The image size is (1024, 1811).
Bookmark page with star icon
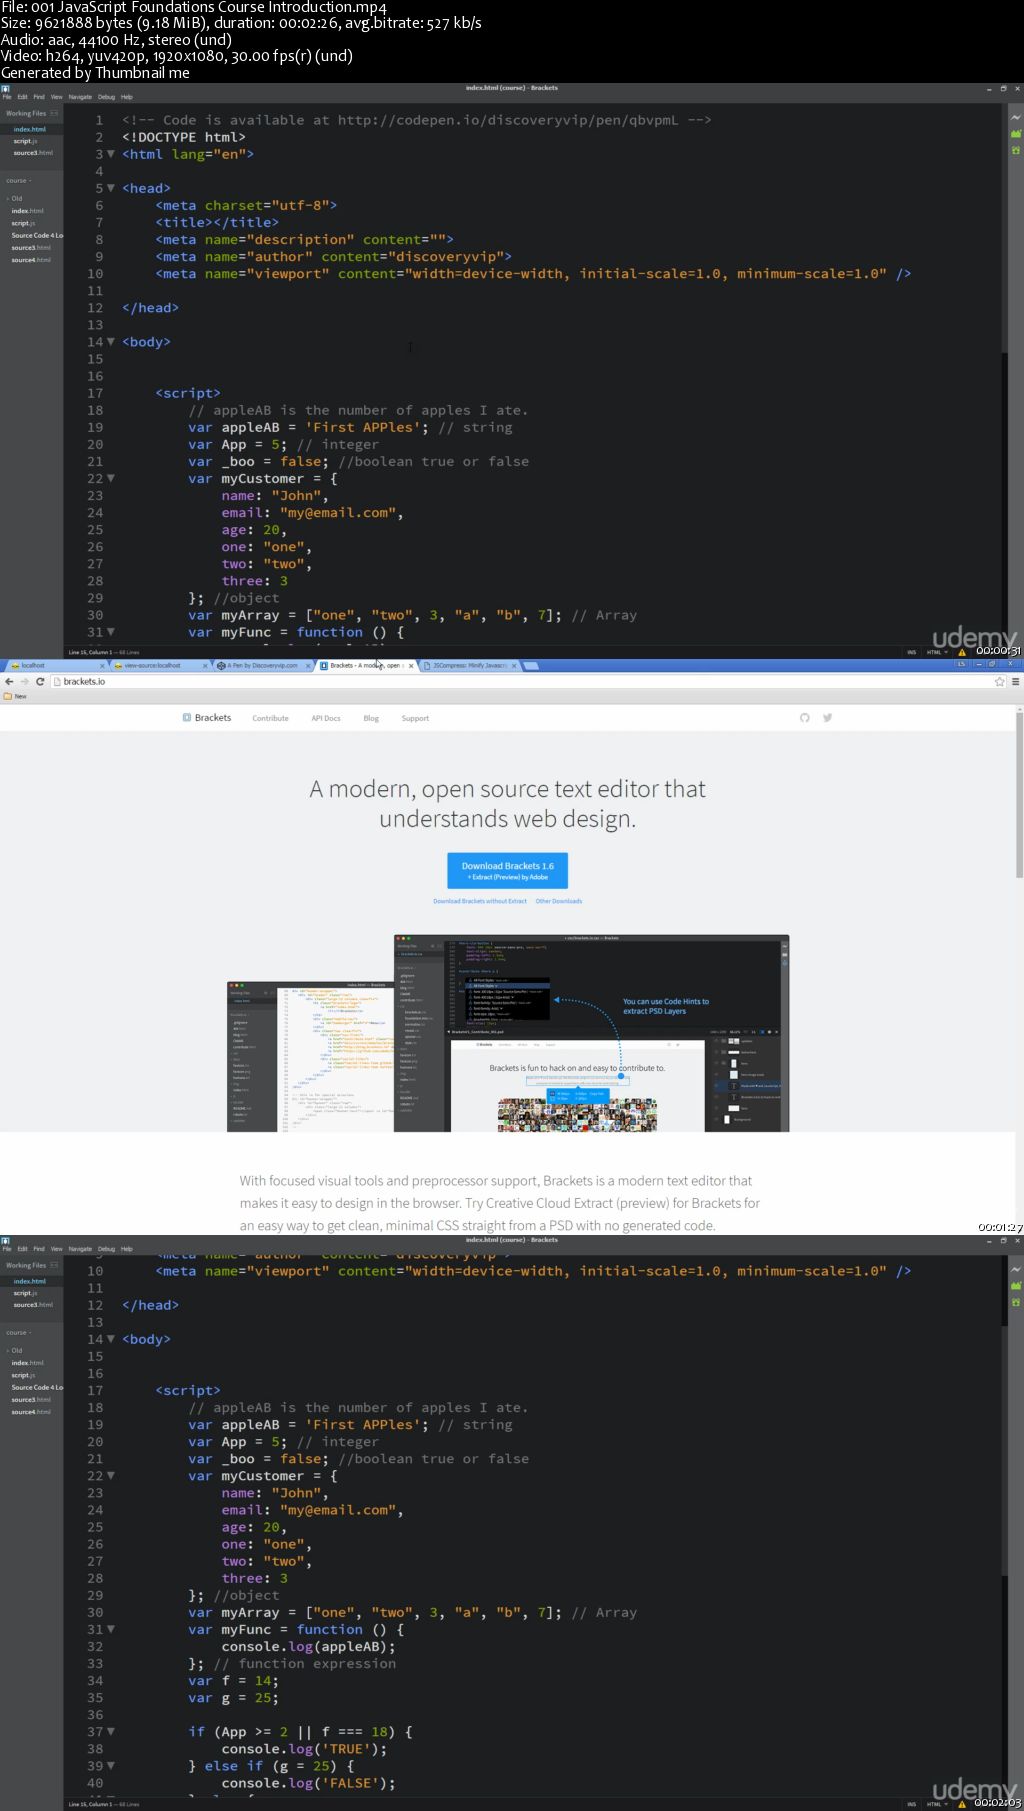coord(999,681)
